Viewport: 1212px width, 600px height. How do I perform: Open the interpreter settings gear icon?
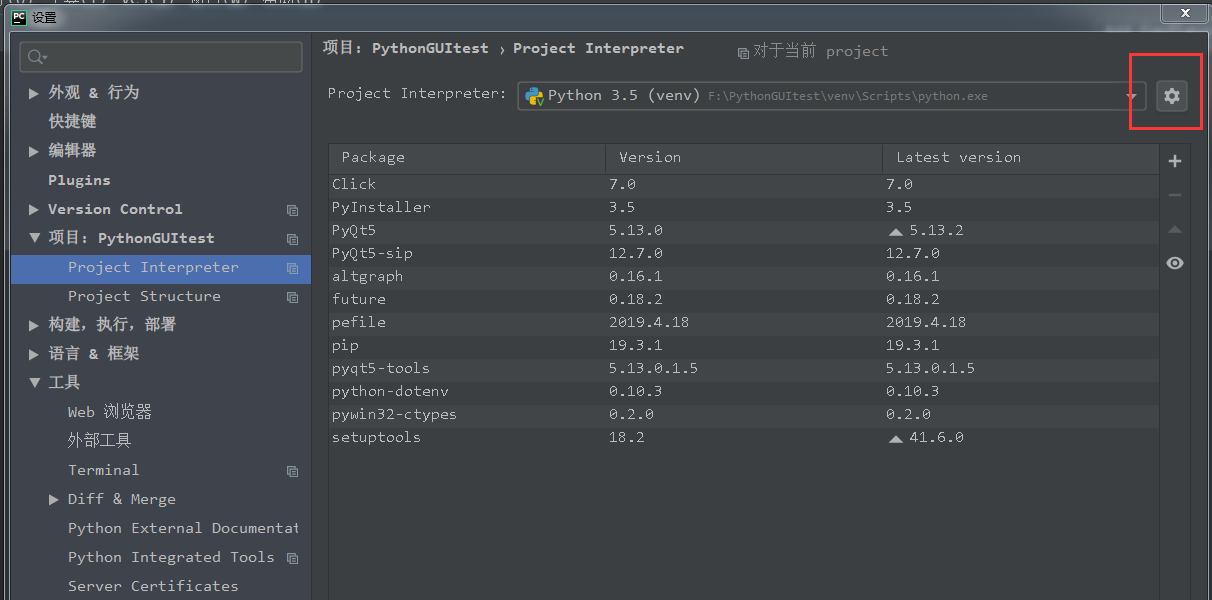pyautogui.click(x=1171, y=96)
